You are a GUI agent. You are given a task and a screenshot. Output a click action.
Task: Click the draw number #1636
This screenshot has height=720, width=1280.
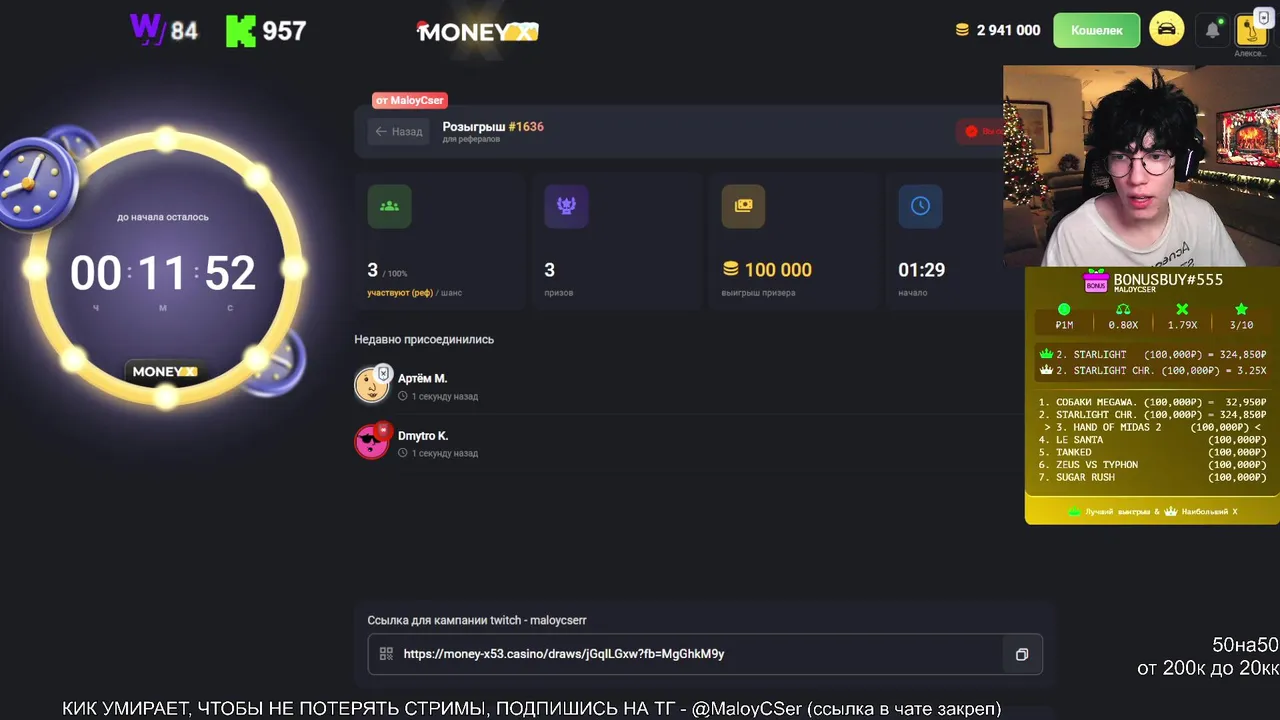click(x=526, y=127)
